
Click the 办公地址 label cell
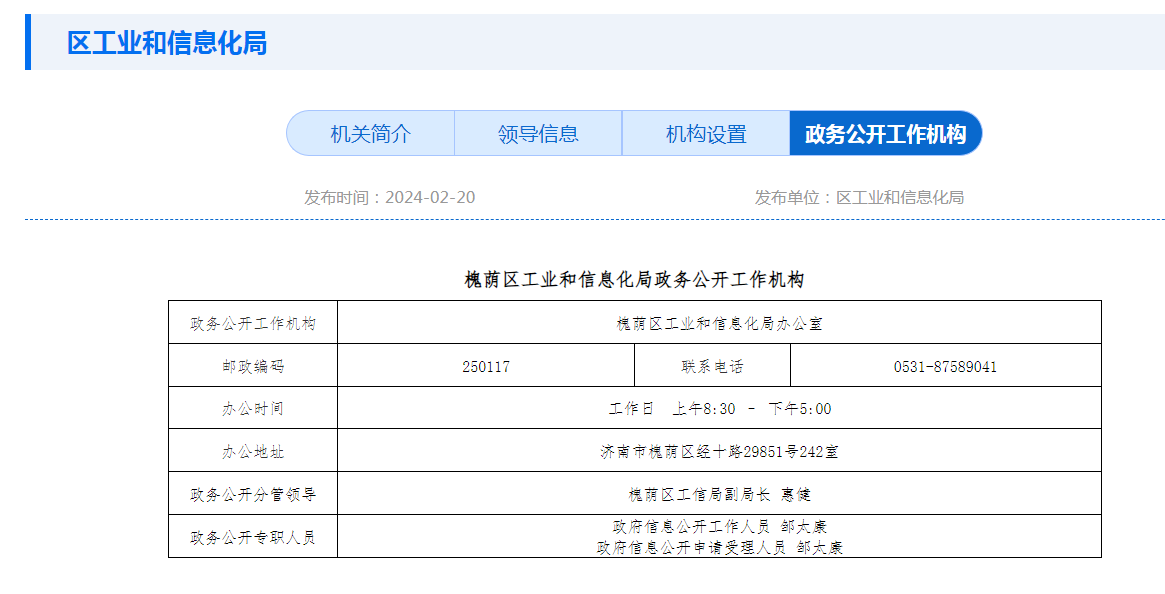(x=253, y=452)
